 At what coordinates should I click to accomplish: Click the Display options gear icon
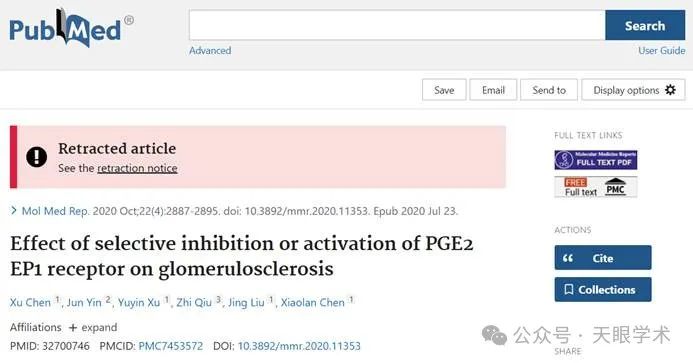pyautogui.click(x=670, y=90)
